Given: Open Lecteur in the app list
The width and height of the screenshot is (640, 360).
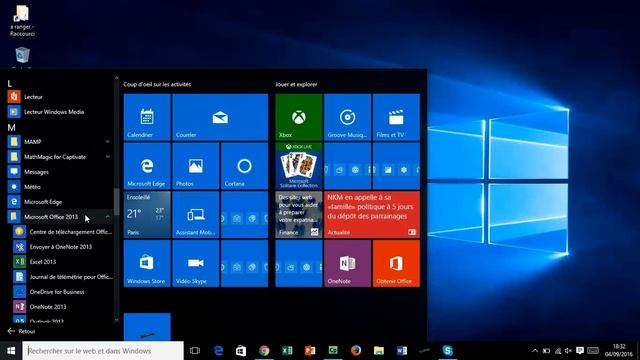Looking at the screenshot, I should pos(59,97).
